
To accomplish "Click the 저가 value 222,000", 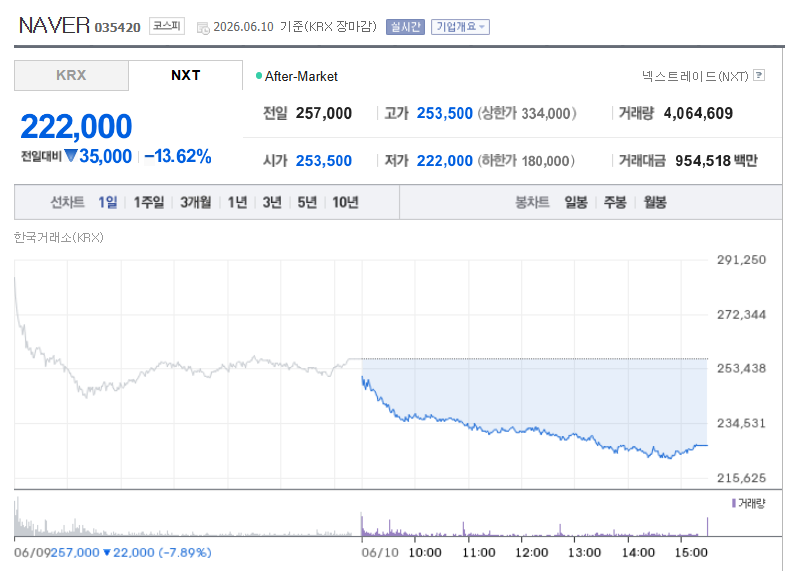I will pos(445,161).
